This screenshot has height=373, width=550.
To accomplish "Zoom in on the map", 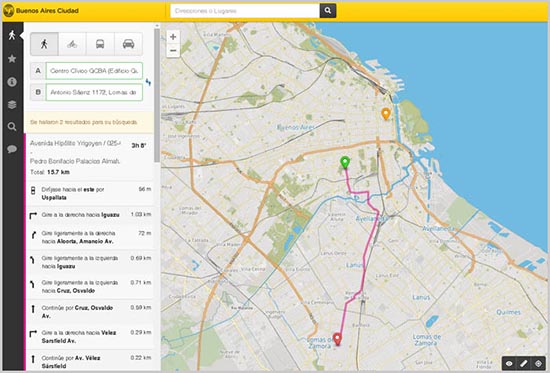I will [173, 37].
